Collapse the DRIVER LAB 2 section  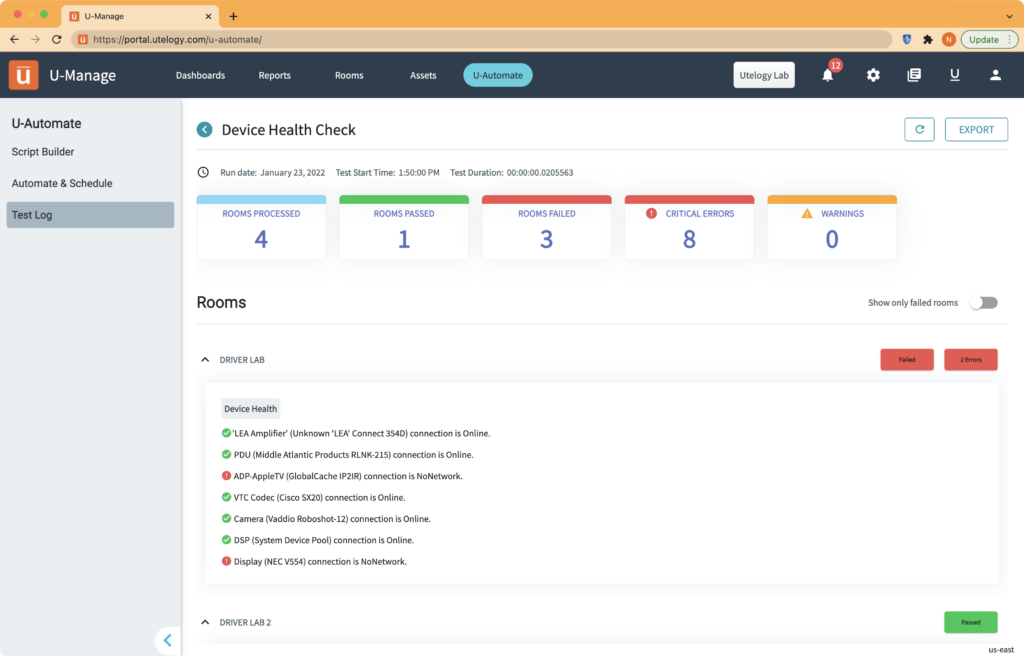(x=205, y=621)
